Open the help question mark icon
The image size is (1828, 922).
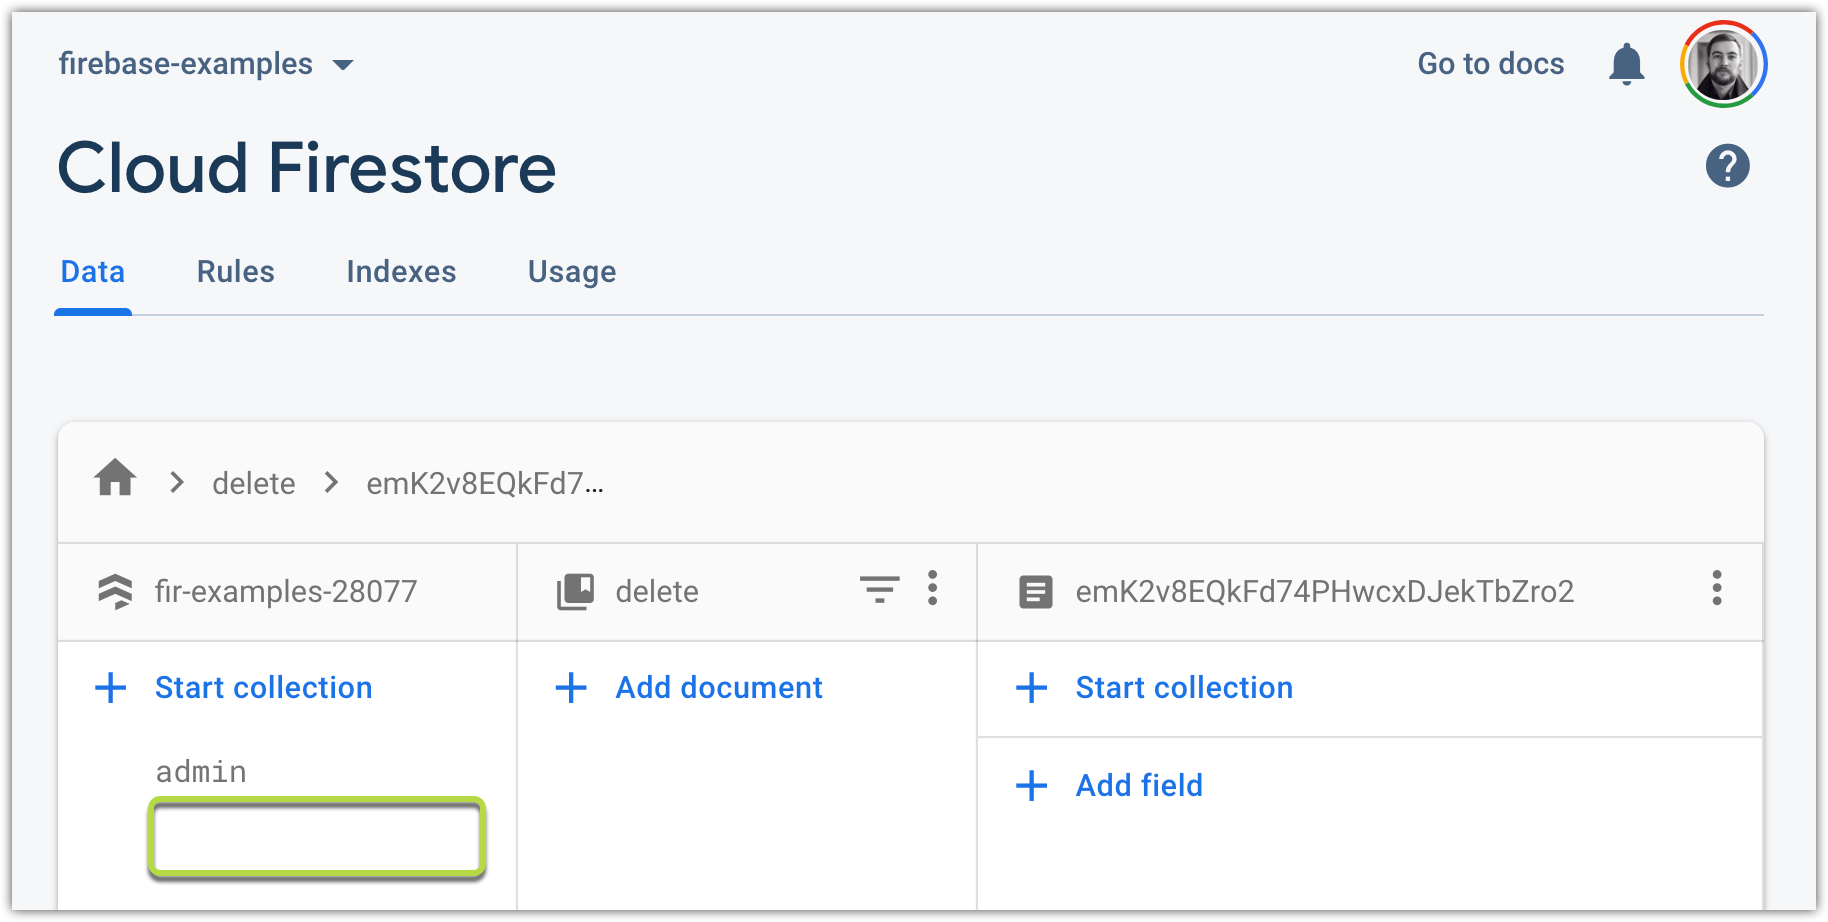[1727, 166]
